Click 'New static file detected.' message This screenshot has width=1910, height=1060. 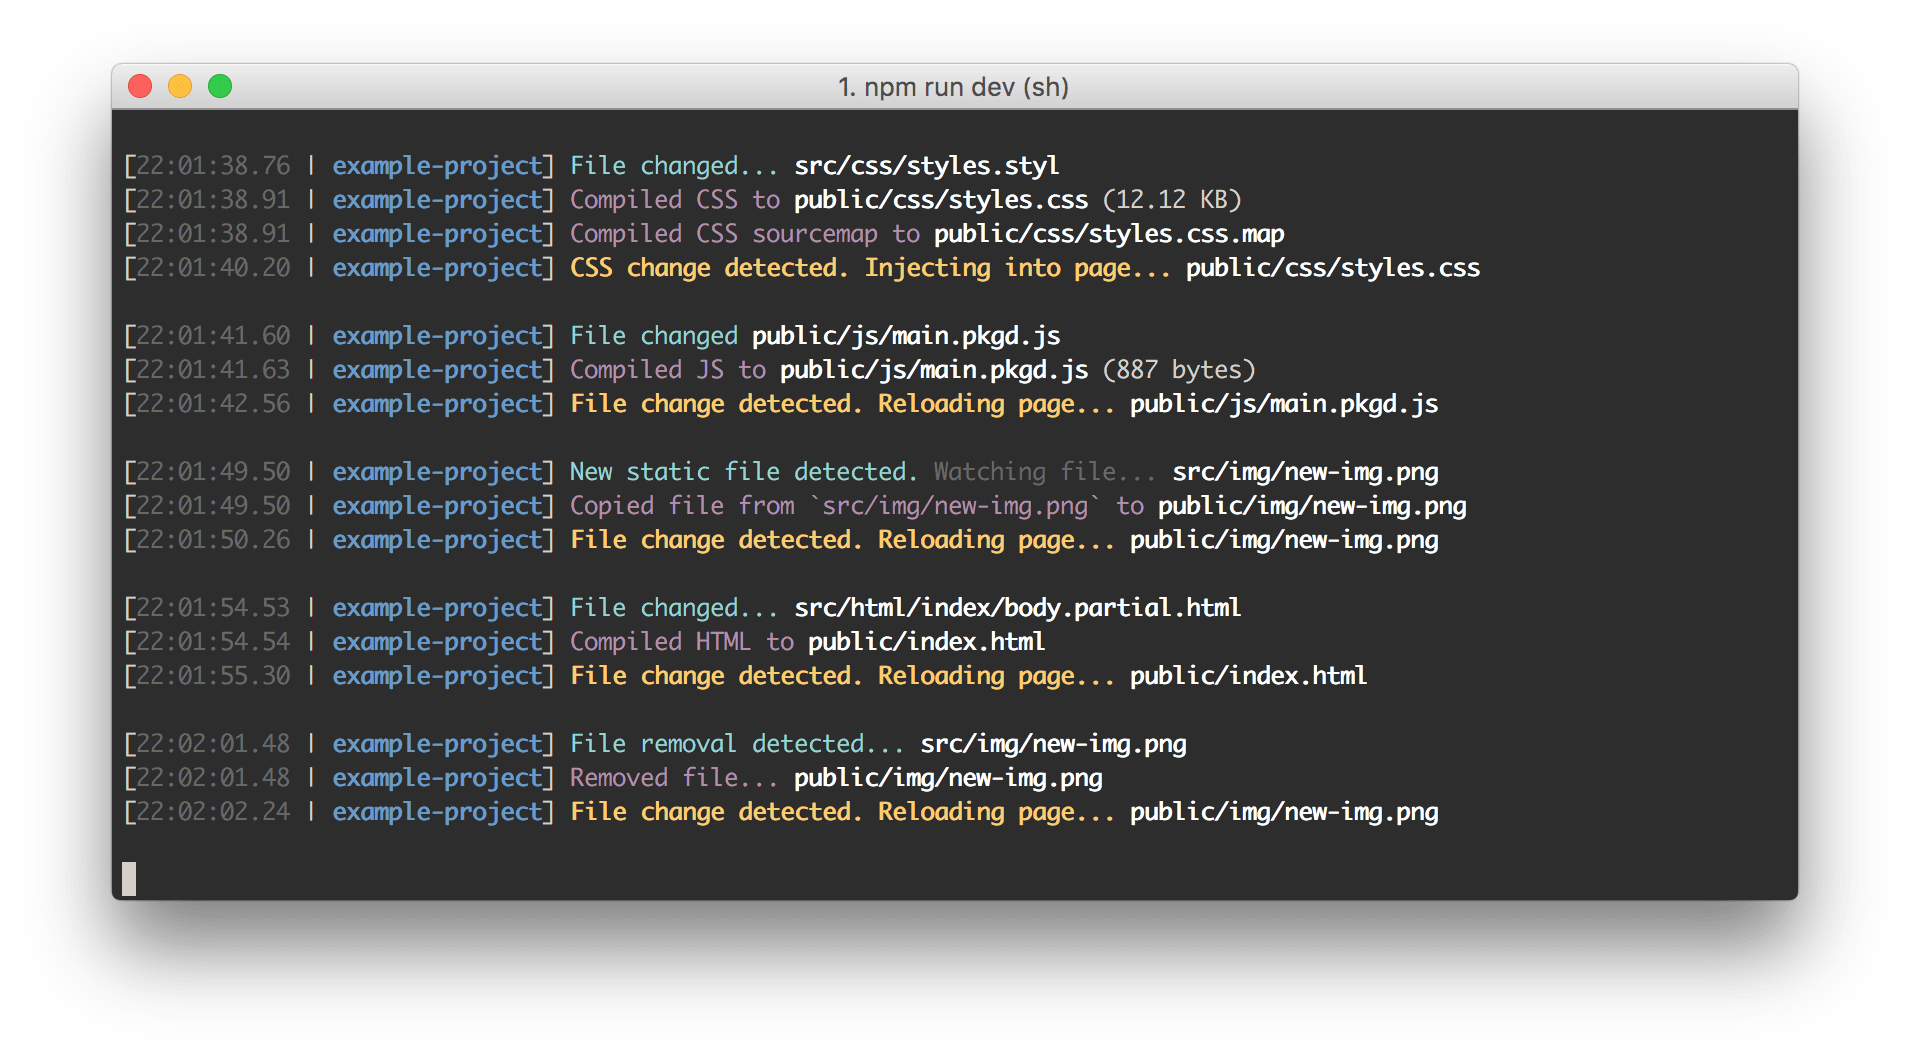click(x=743, y=472)
